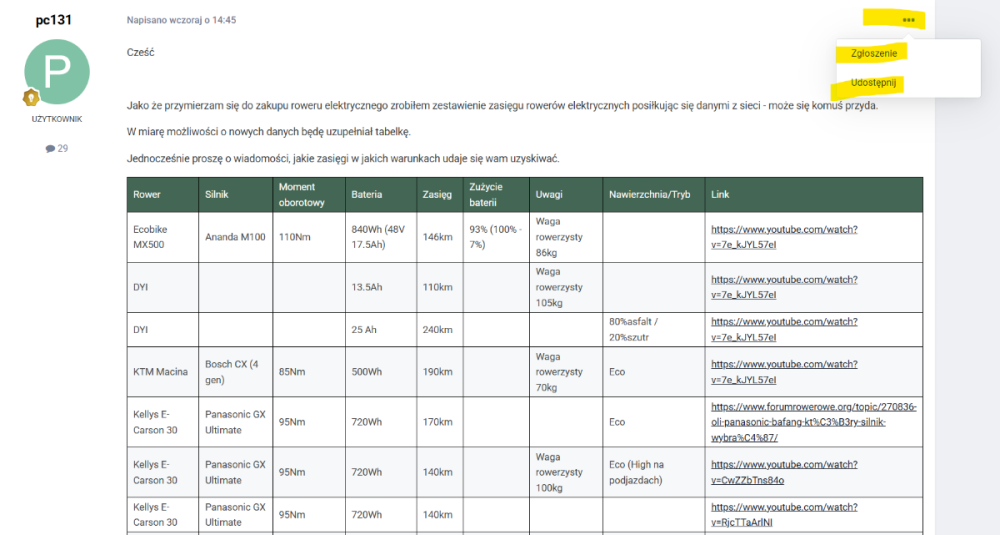Viewport: 1000px width, 535px height.
Task: Click the 'Rower' column header
Action: point(163,195)
